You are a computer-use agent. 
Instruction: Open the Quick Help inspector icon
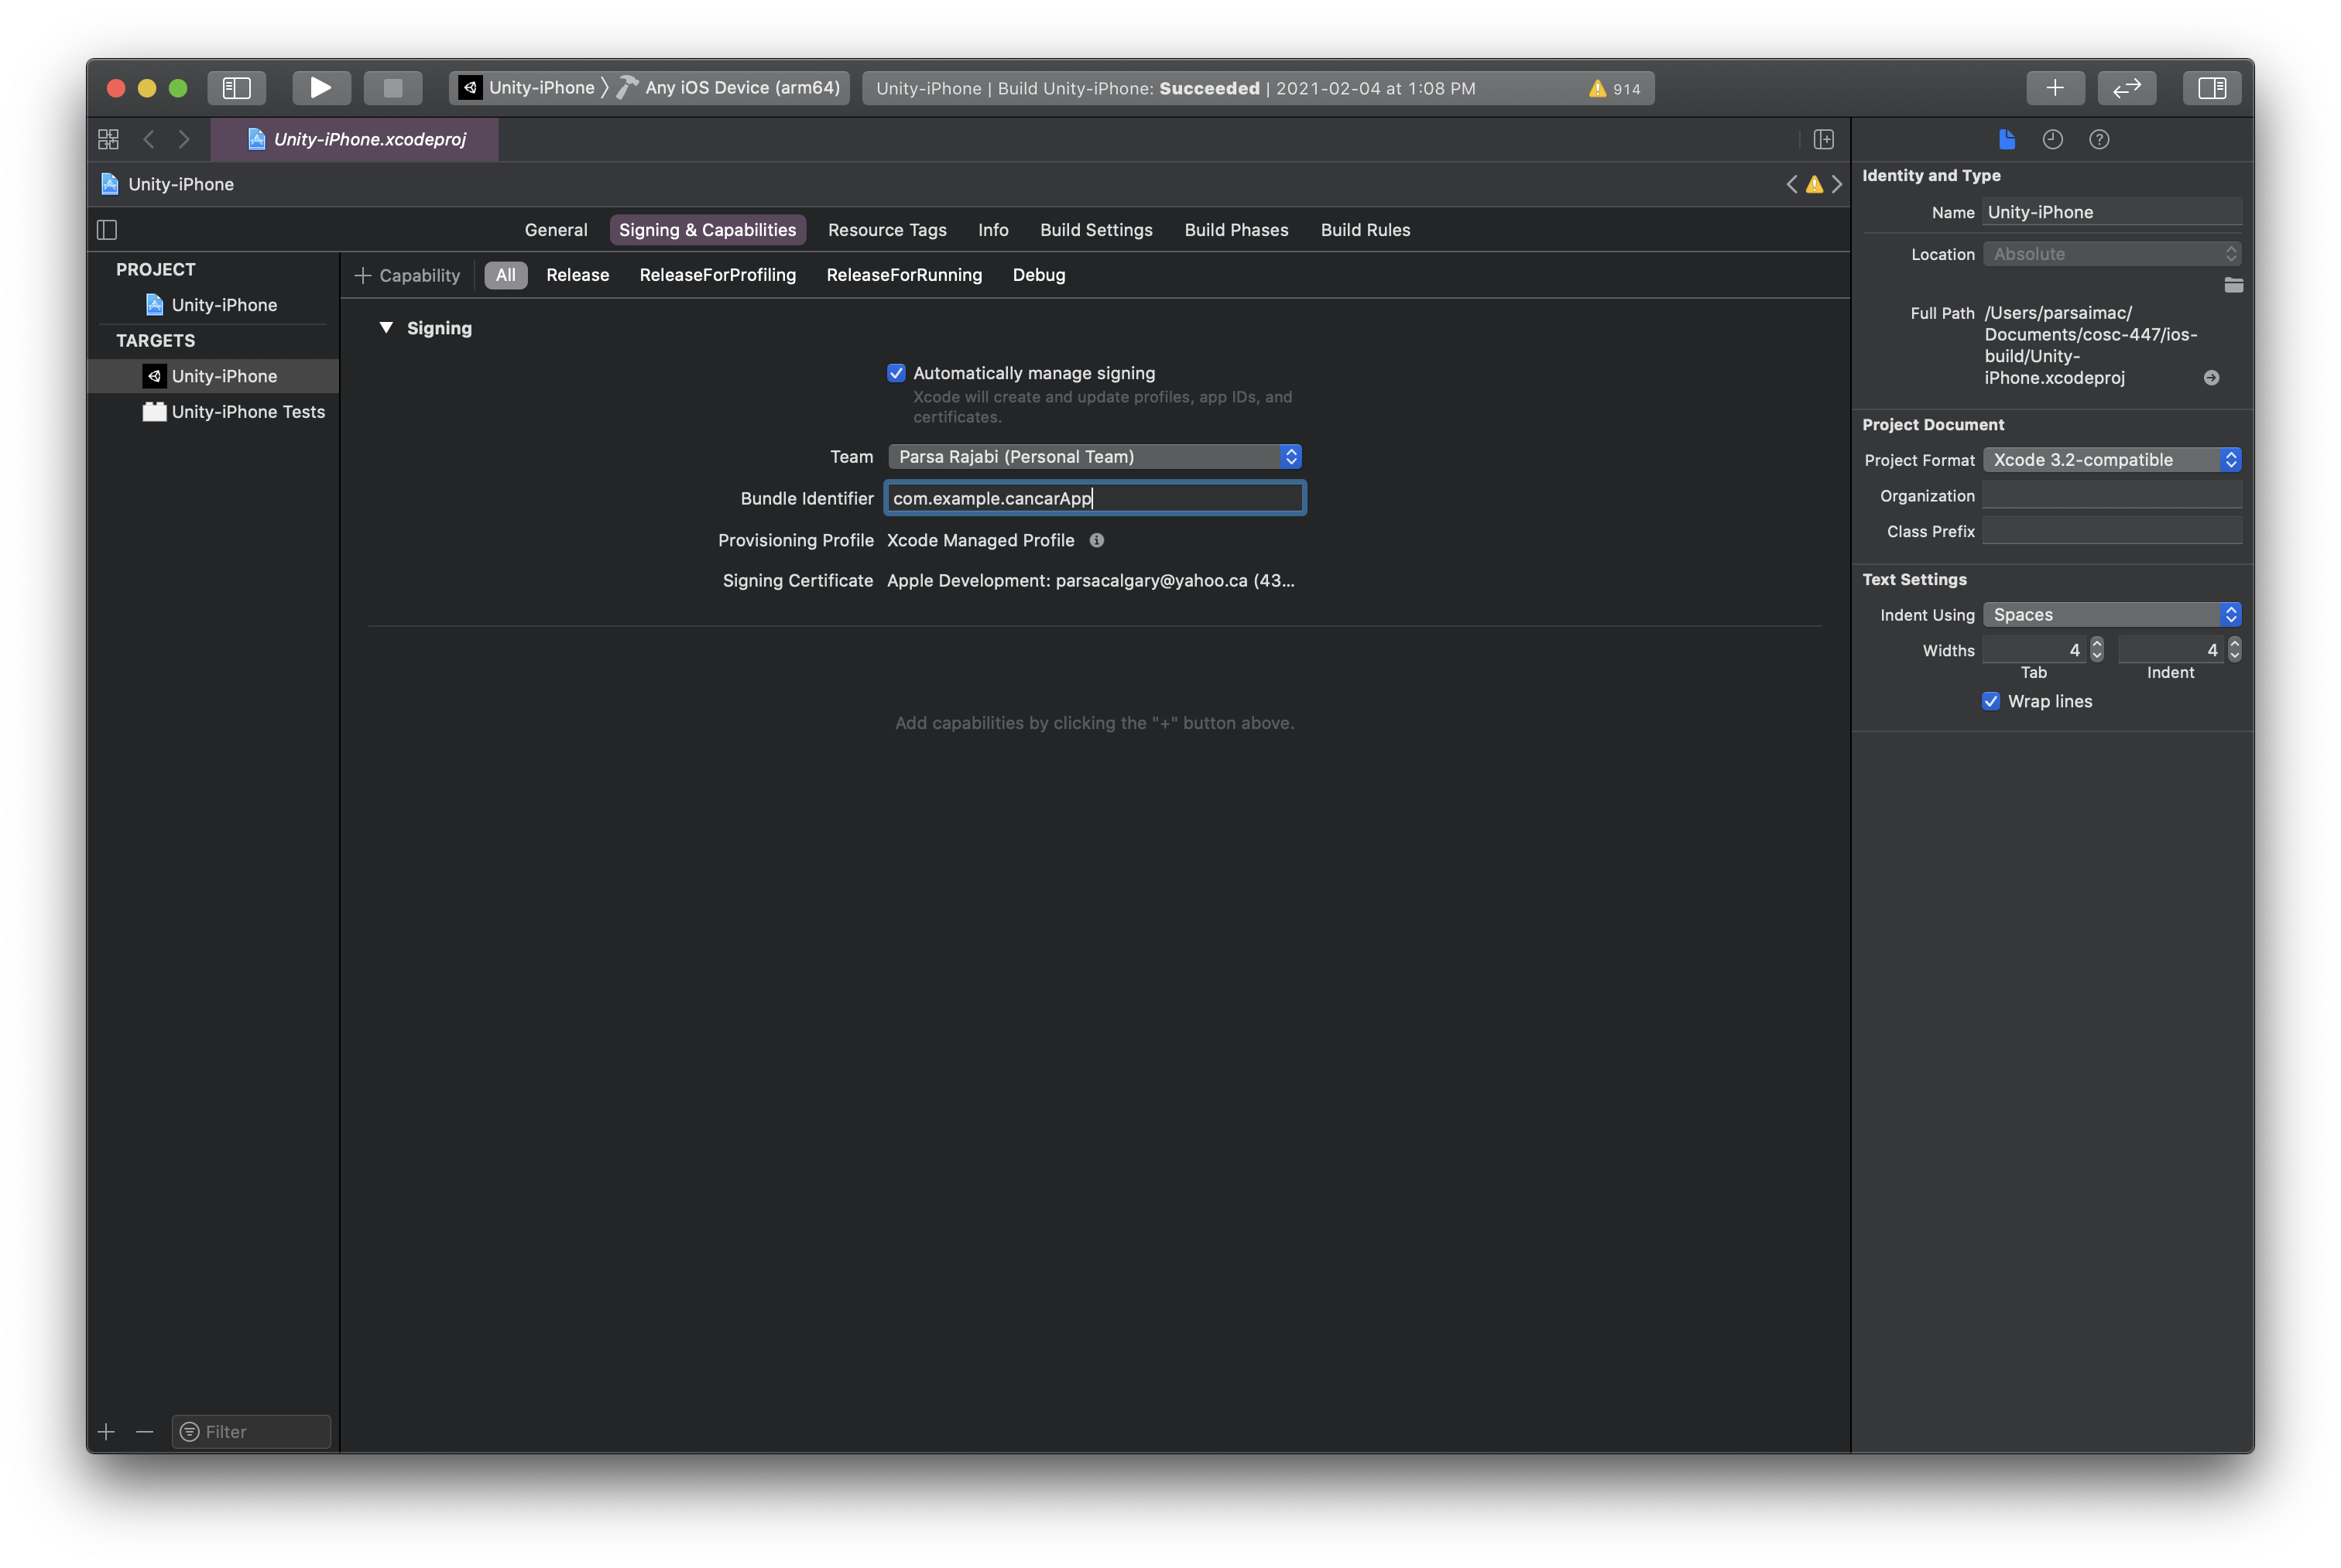(x=2098, y=140)
